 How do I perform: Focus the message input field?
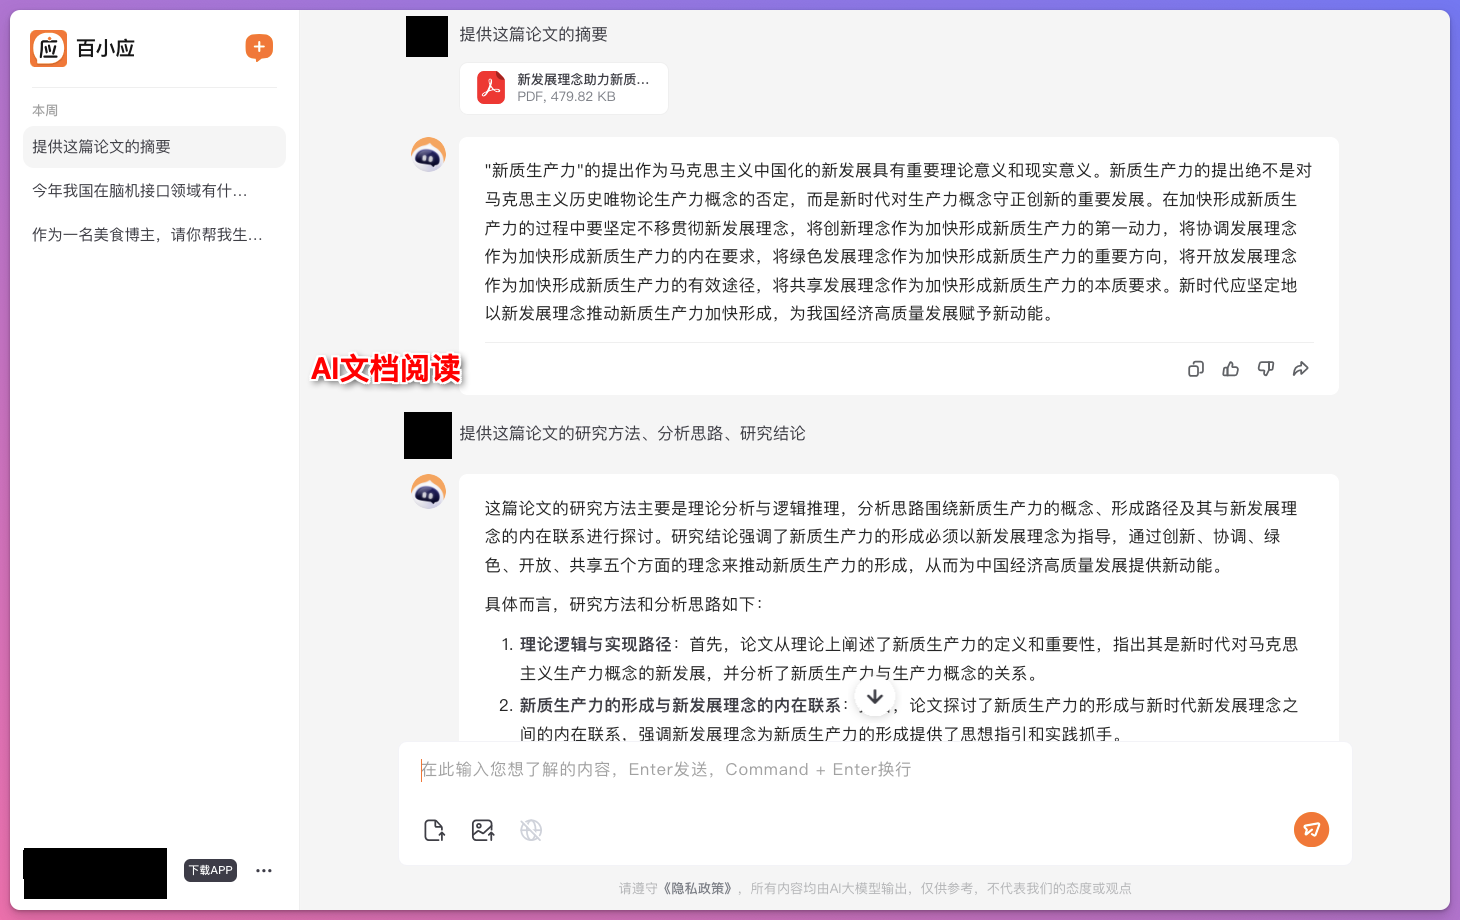coord(875,770)
